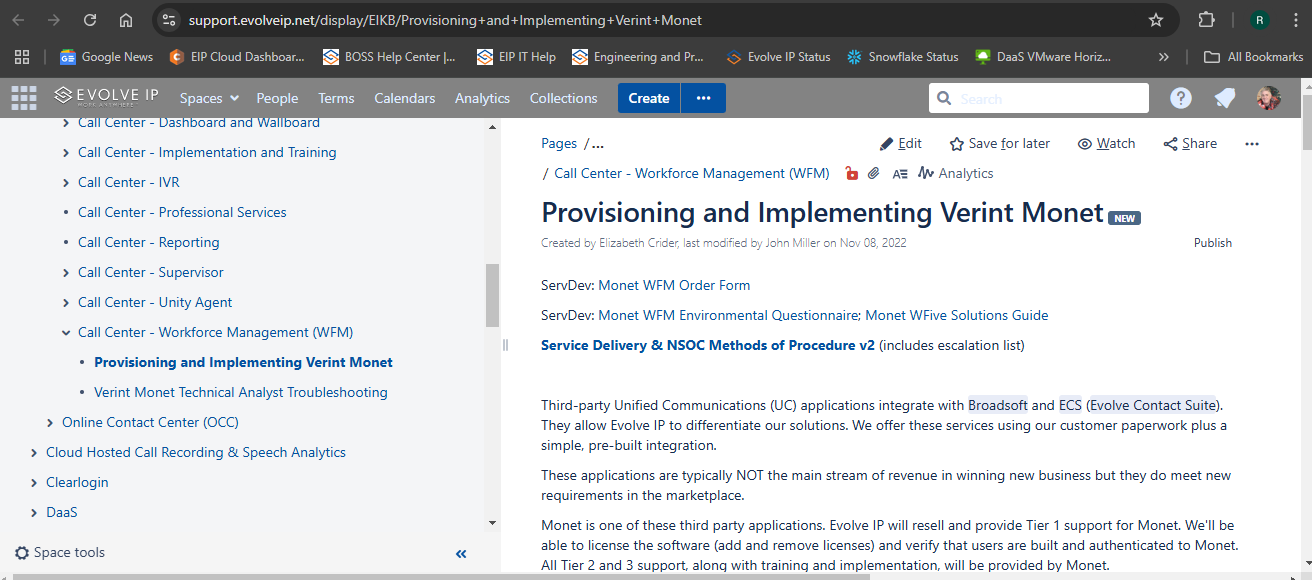
Task: Open the Monet WFM Order Form link
Action: (674, 285)
